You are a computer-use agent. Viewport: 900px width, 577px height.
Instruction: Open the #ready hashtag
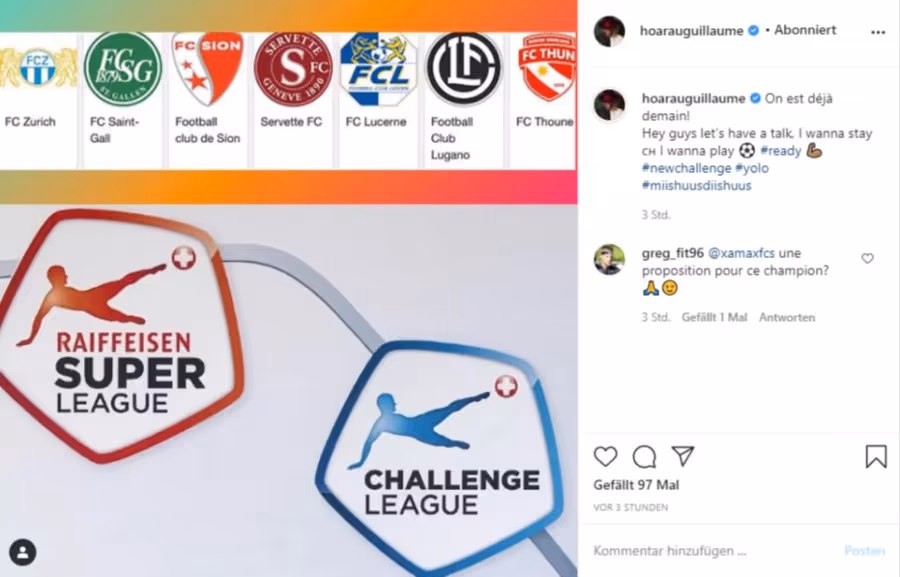[x=780, y=151]
